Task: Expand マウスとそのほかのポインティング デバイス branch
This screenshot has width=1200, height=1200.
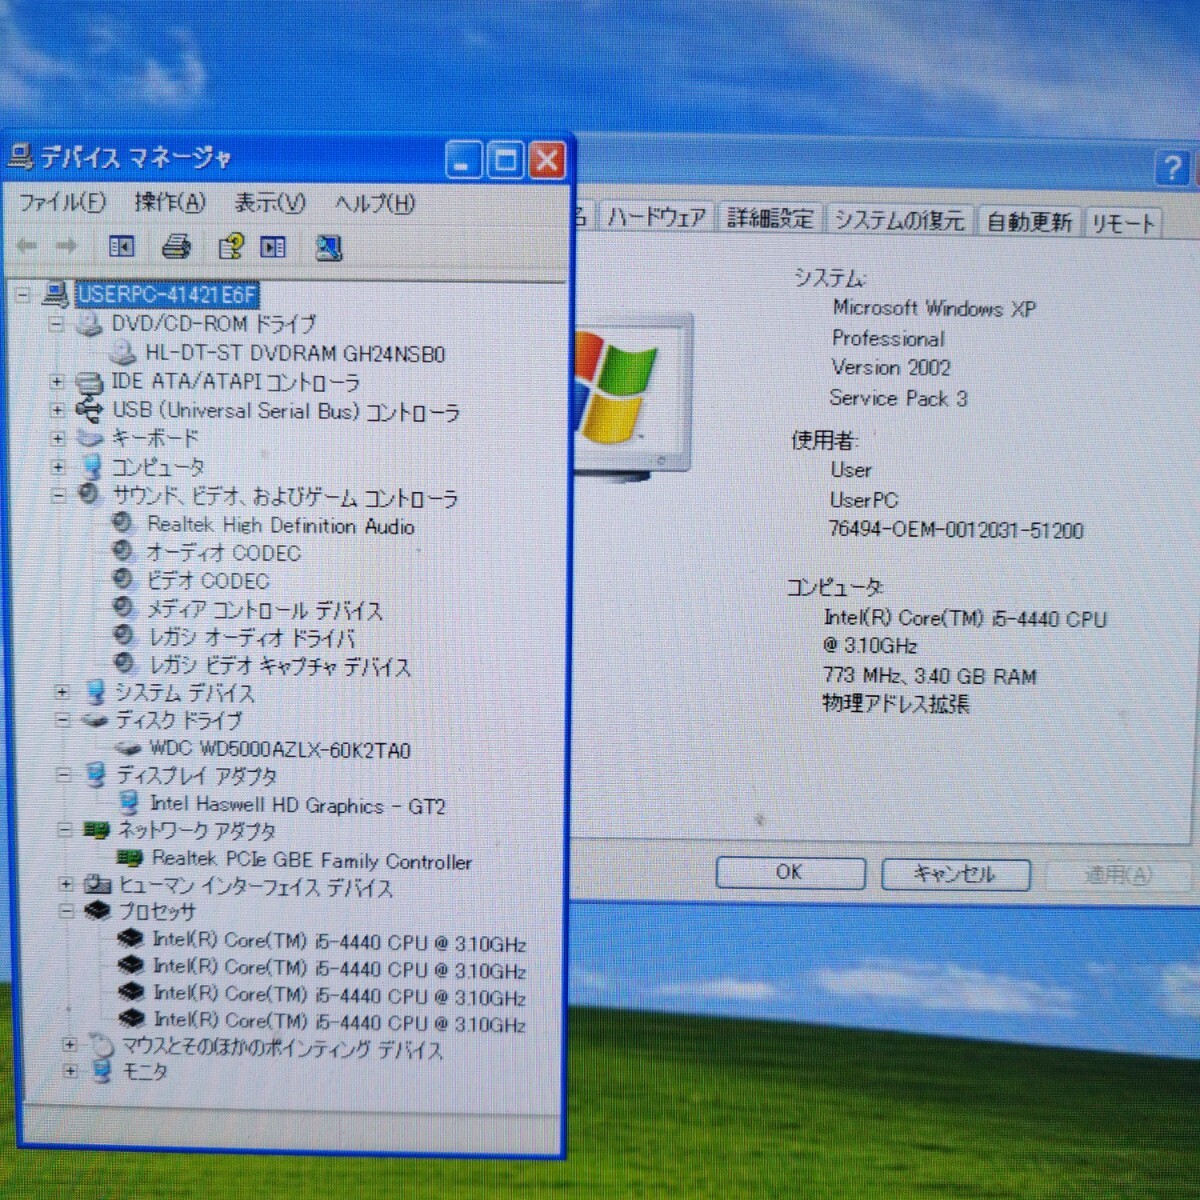Action: (x=69, y=1045)
